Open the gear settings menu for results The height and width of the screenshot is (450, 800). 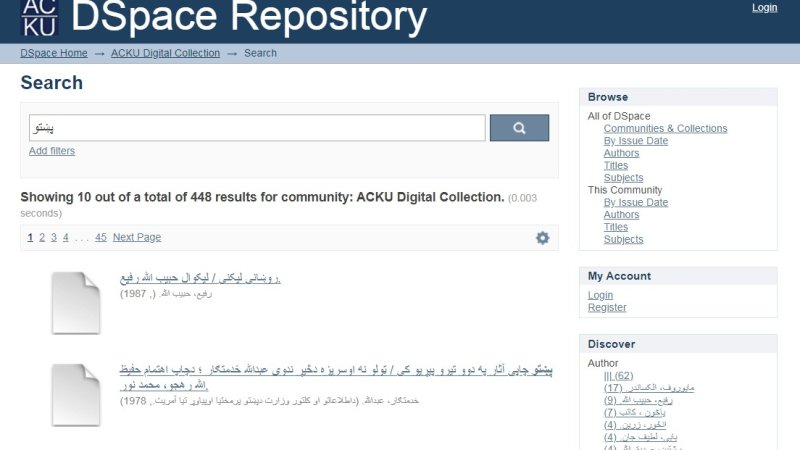tap(542, 238)
